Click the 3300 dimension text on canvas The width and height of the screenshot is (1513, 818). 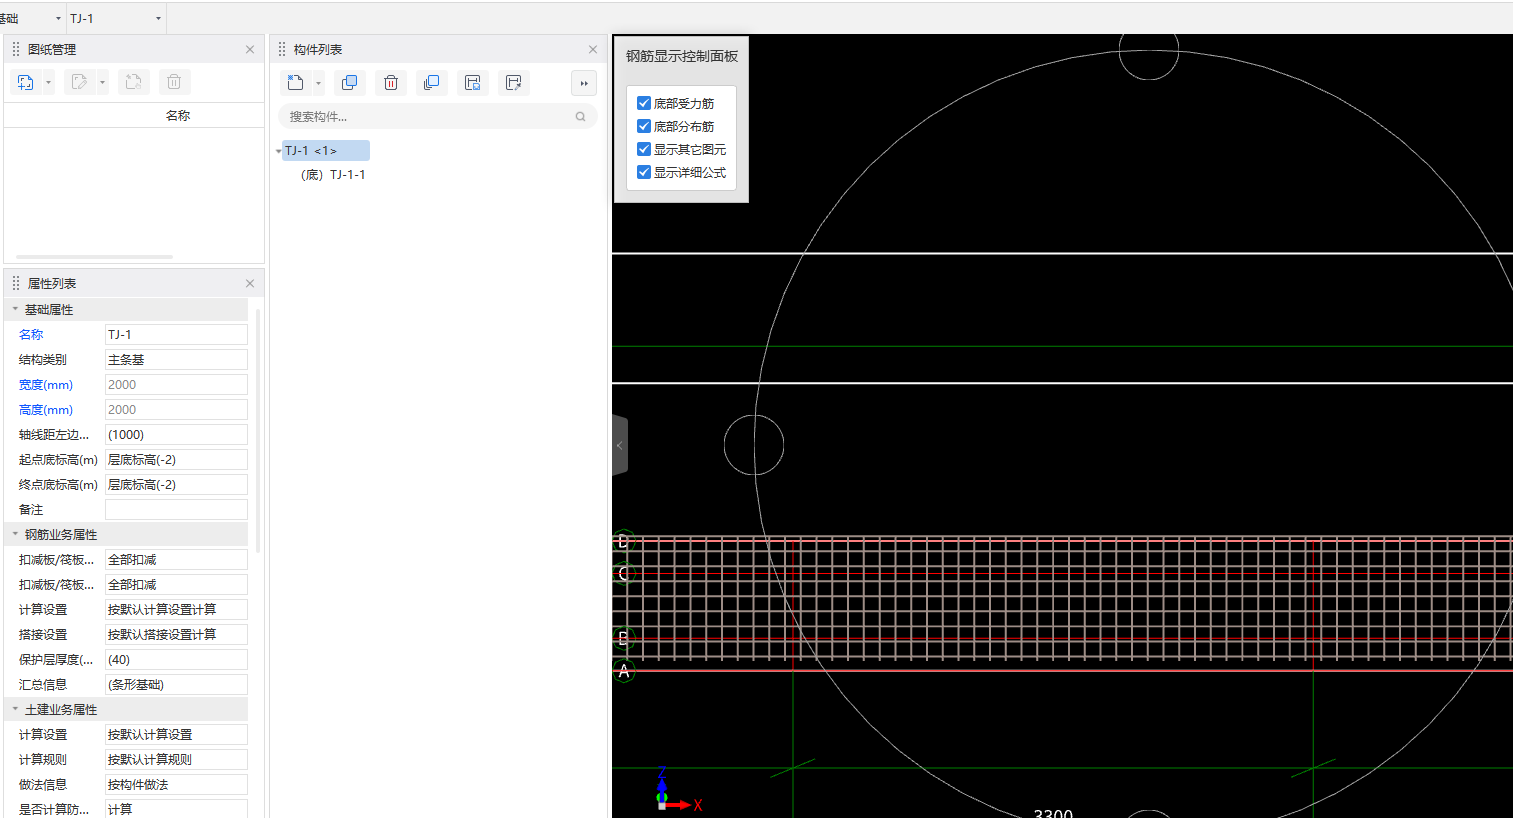tap(1053, 813)
